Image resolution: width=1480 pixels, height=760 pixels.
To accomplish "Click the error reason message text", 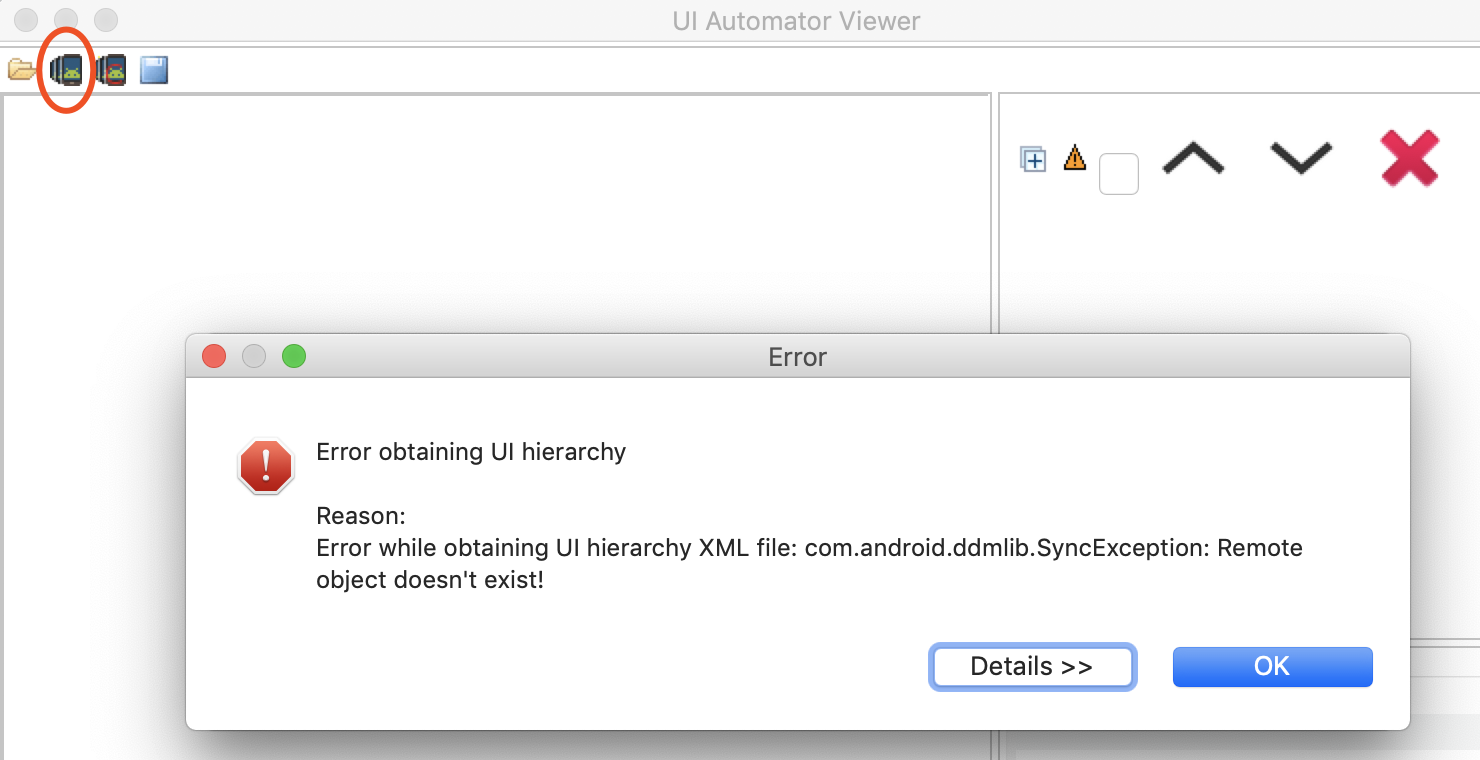I will [809, 564].
